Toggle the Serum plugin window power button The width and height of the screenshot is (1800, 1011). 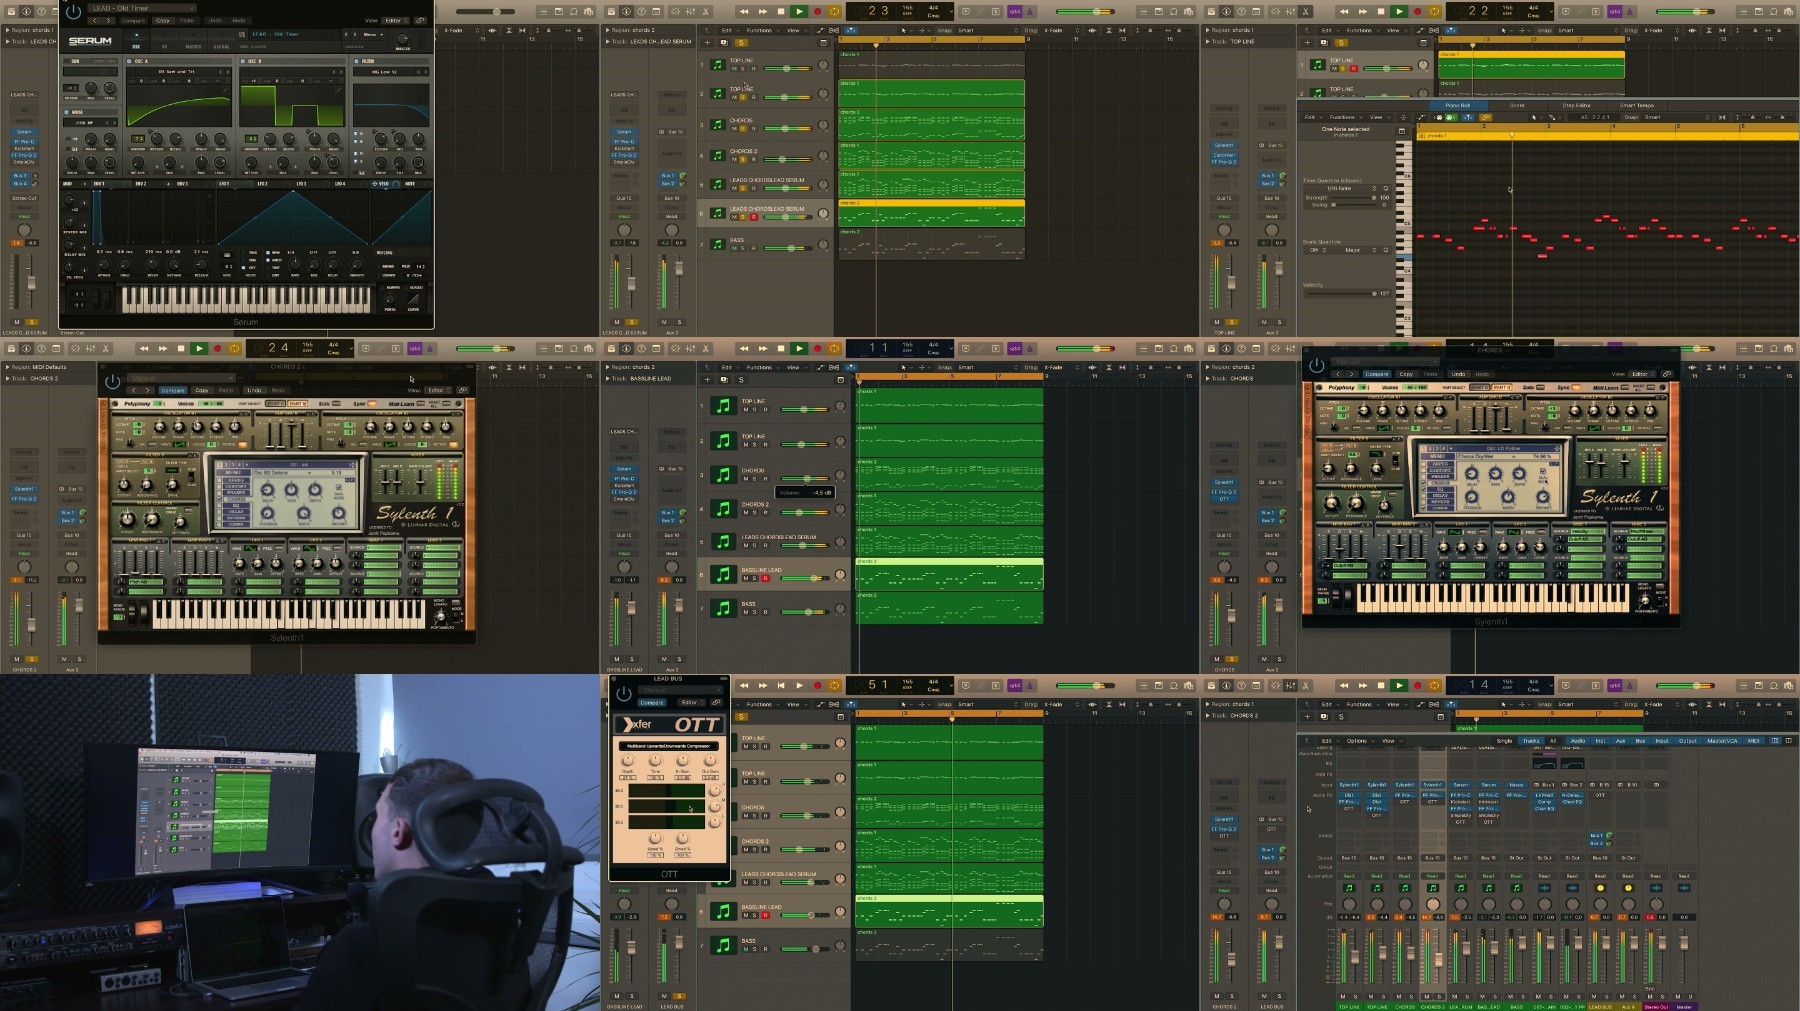[x=73, y=13]
